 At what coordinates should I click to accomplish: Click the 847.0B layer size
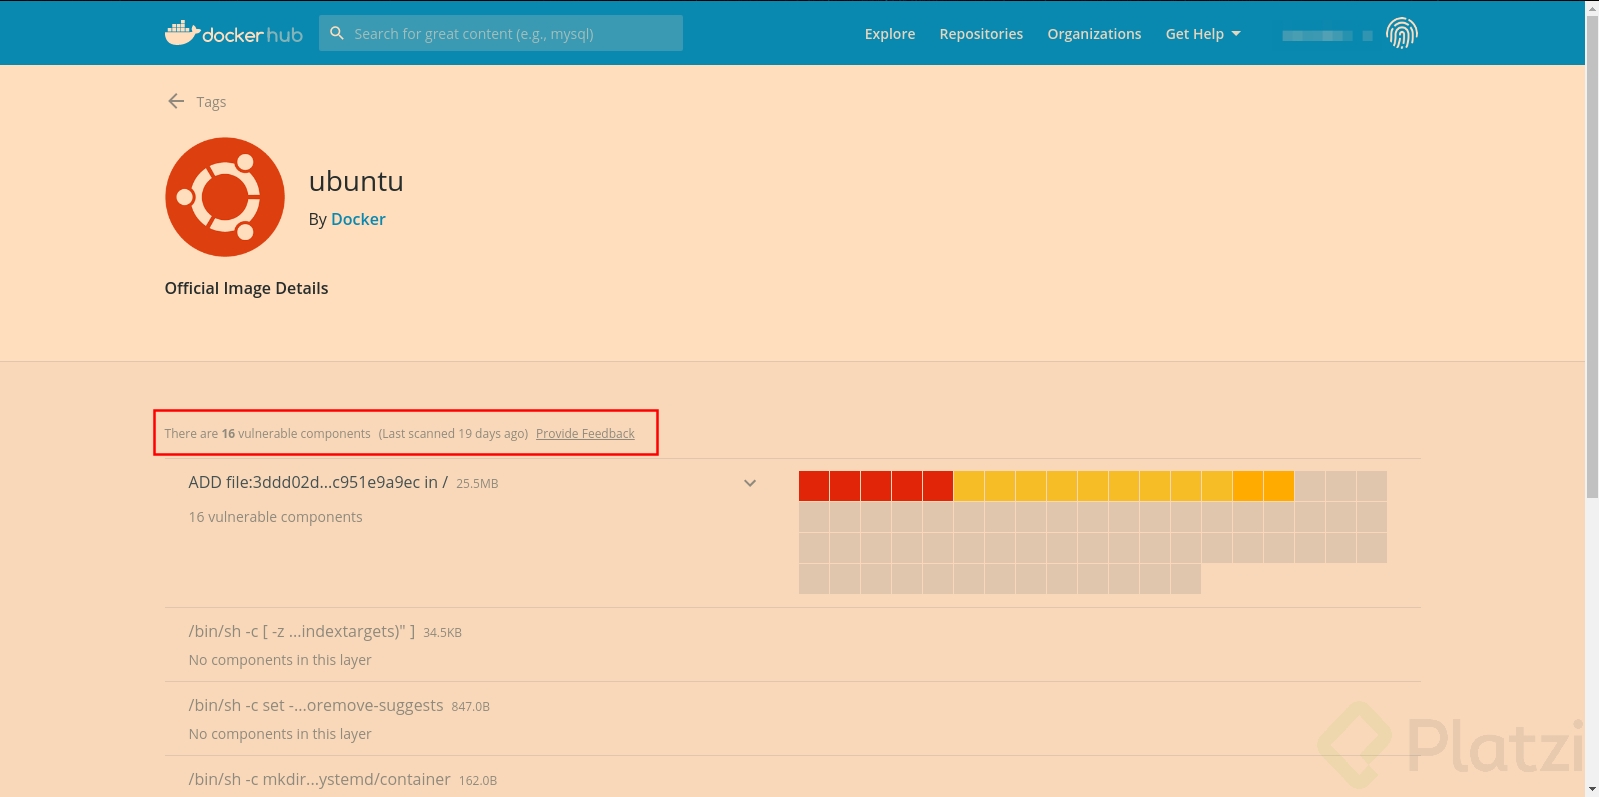[470, 707]
